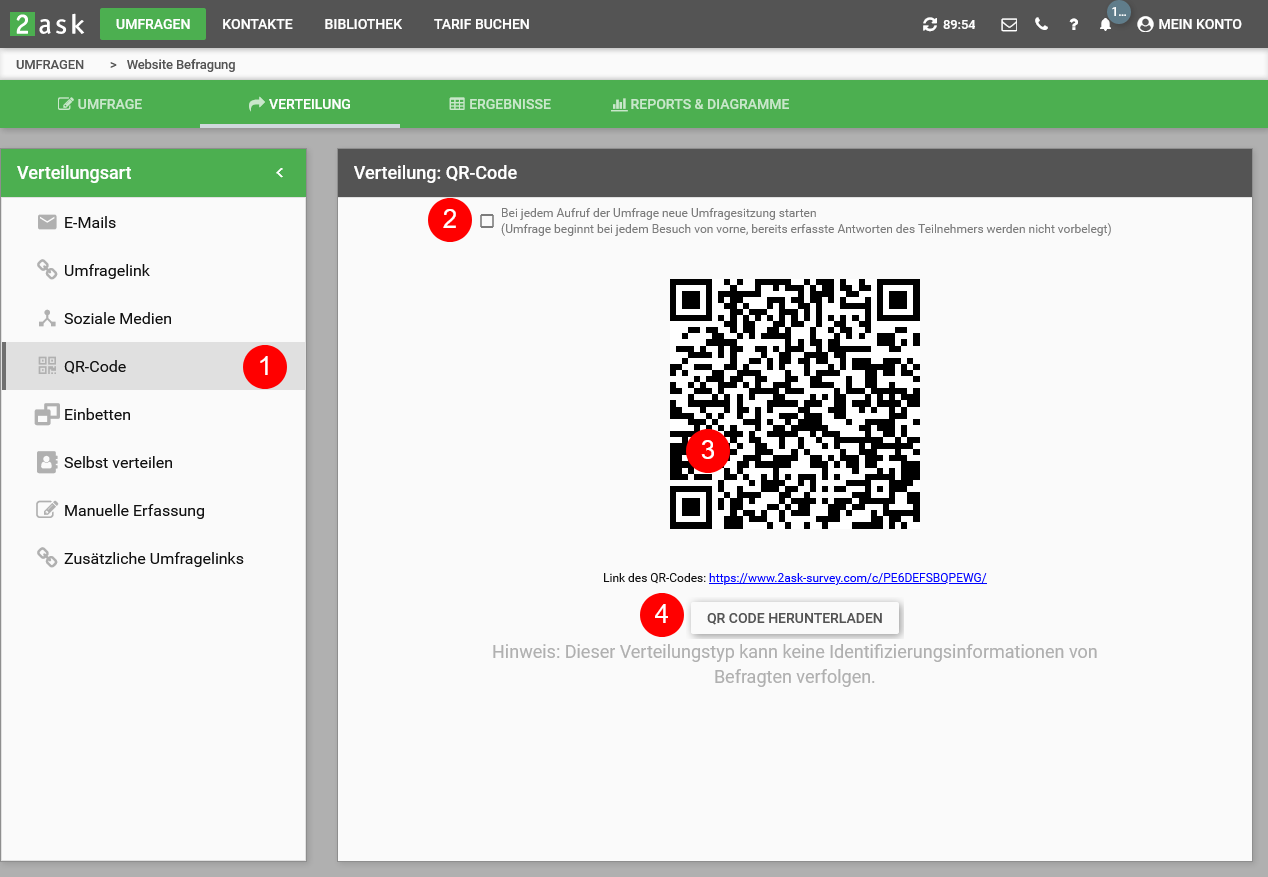Click the session timer refresh icon
The width and height of the screenshot is (1268, 877).
pyautogui.click(x=930, y=24)
